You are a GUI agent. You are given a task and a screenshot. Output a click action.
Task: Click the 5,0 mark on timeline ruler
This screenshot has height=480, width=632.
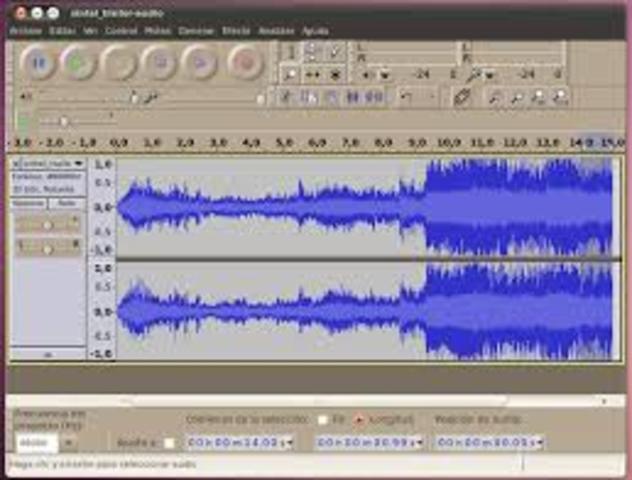pos(284,143)
